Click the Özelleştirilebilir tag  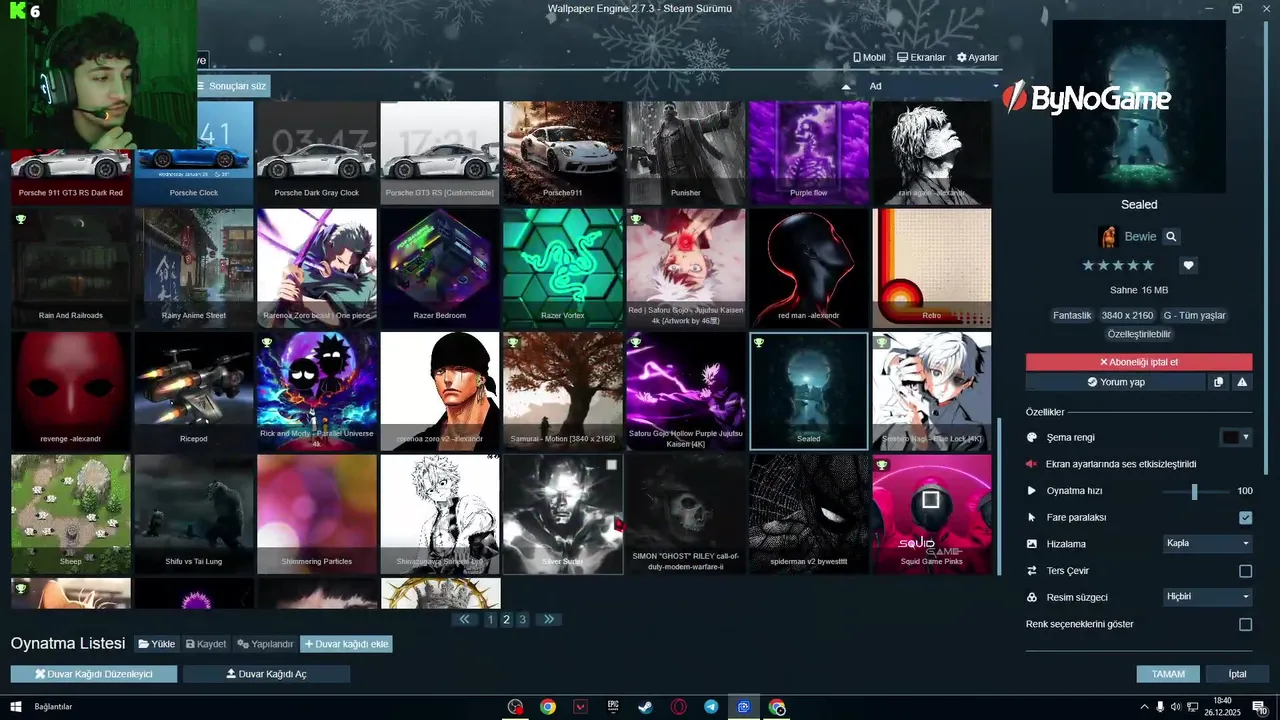1139,334
